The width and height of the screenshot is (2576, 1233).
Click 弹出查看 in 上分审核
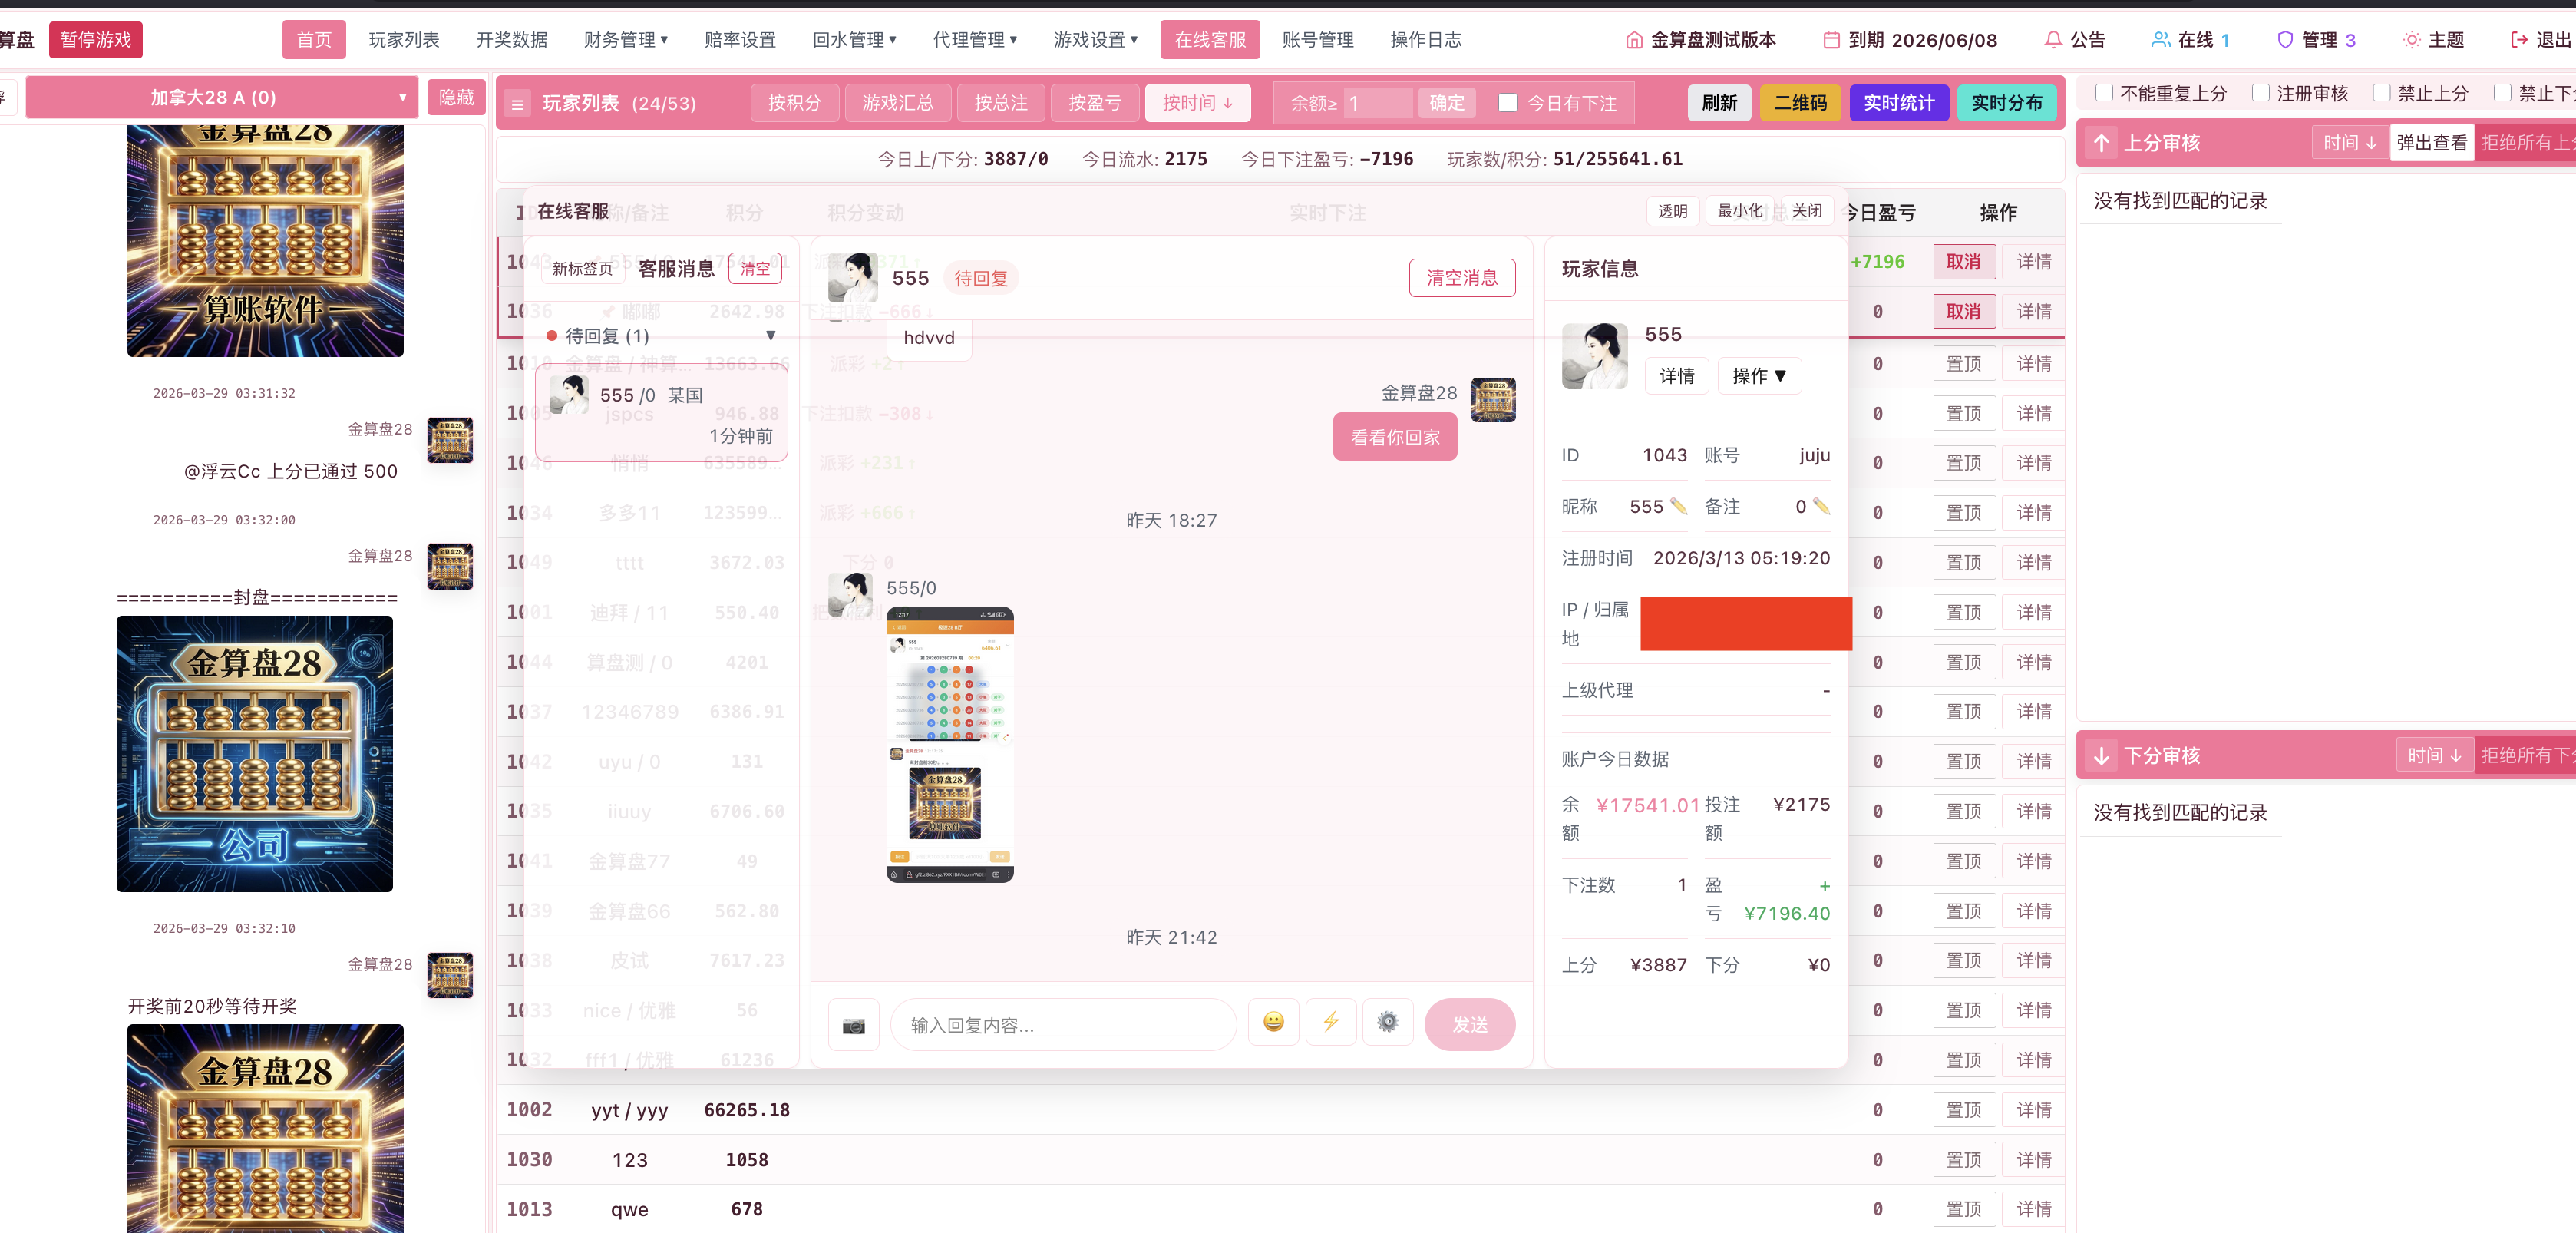coord(2431,143)
